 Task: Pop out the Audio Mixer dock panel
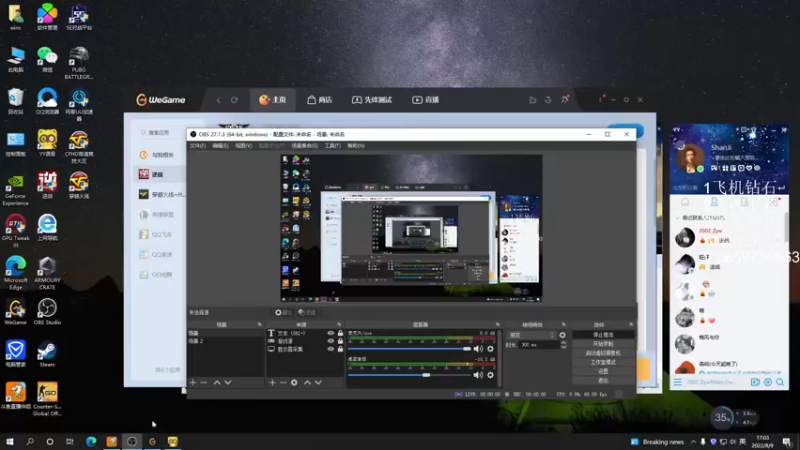[497, 324]
